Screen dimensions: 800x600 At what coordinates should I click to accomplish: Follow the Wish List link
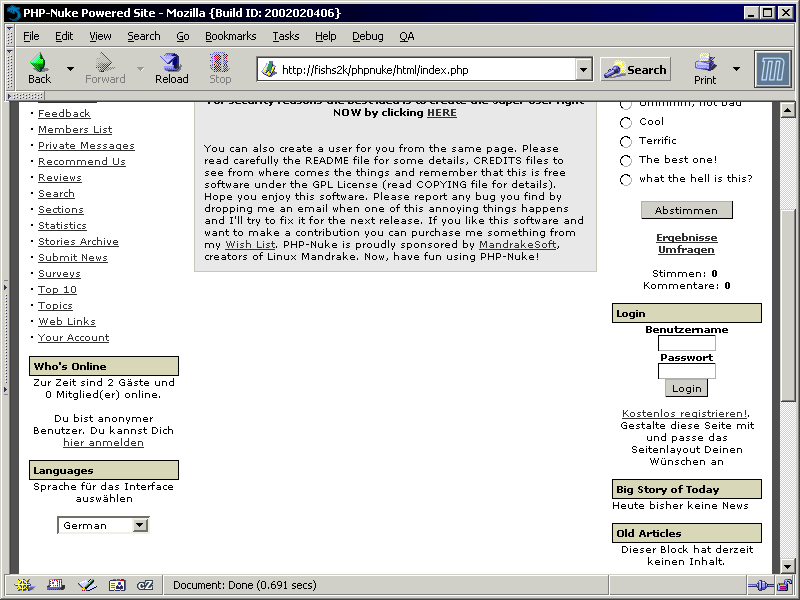250,244
